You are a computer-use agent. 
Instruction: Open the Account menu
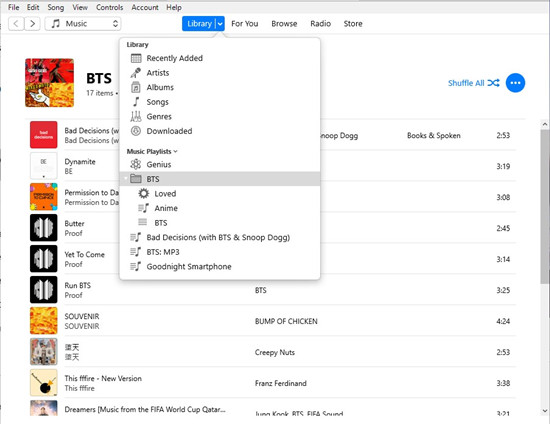click(x=145, y=7)
